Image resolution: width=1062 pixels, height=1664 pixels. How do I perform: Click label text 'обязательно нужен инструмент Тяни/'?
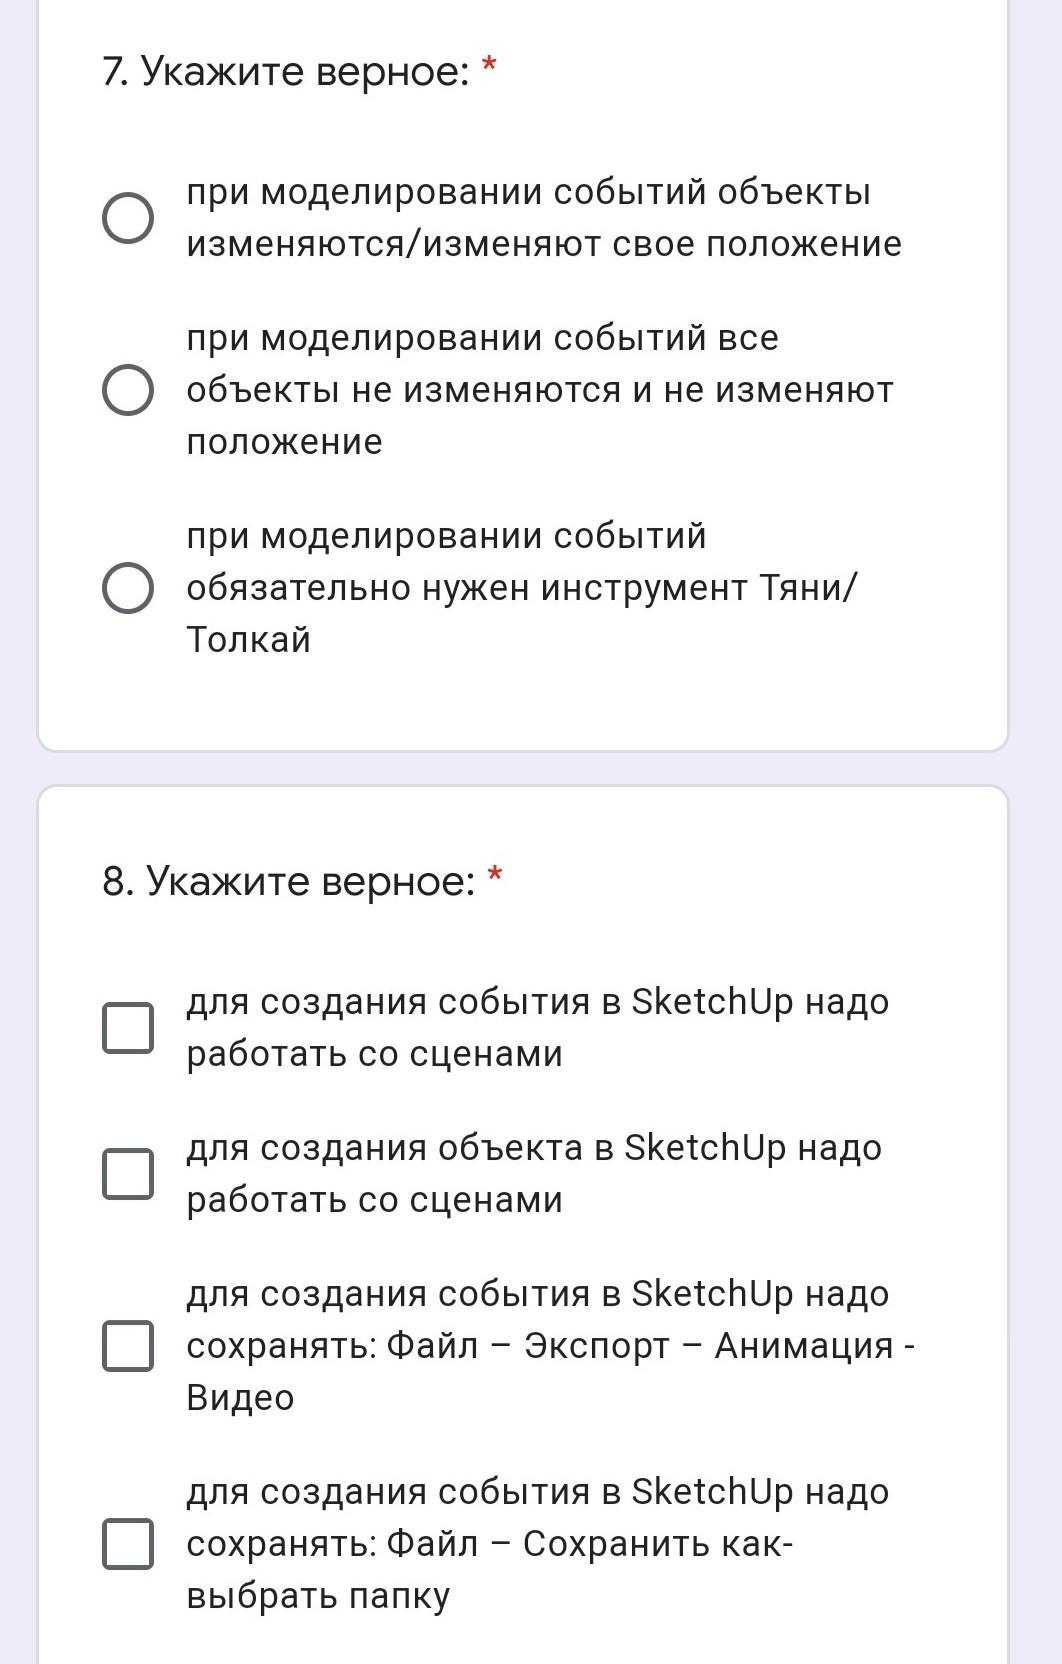point(522,588)
